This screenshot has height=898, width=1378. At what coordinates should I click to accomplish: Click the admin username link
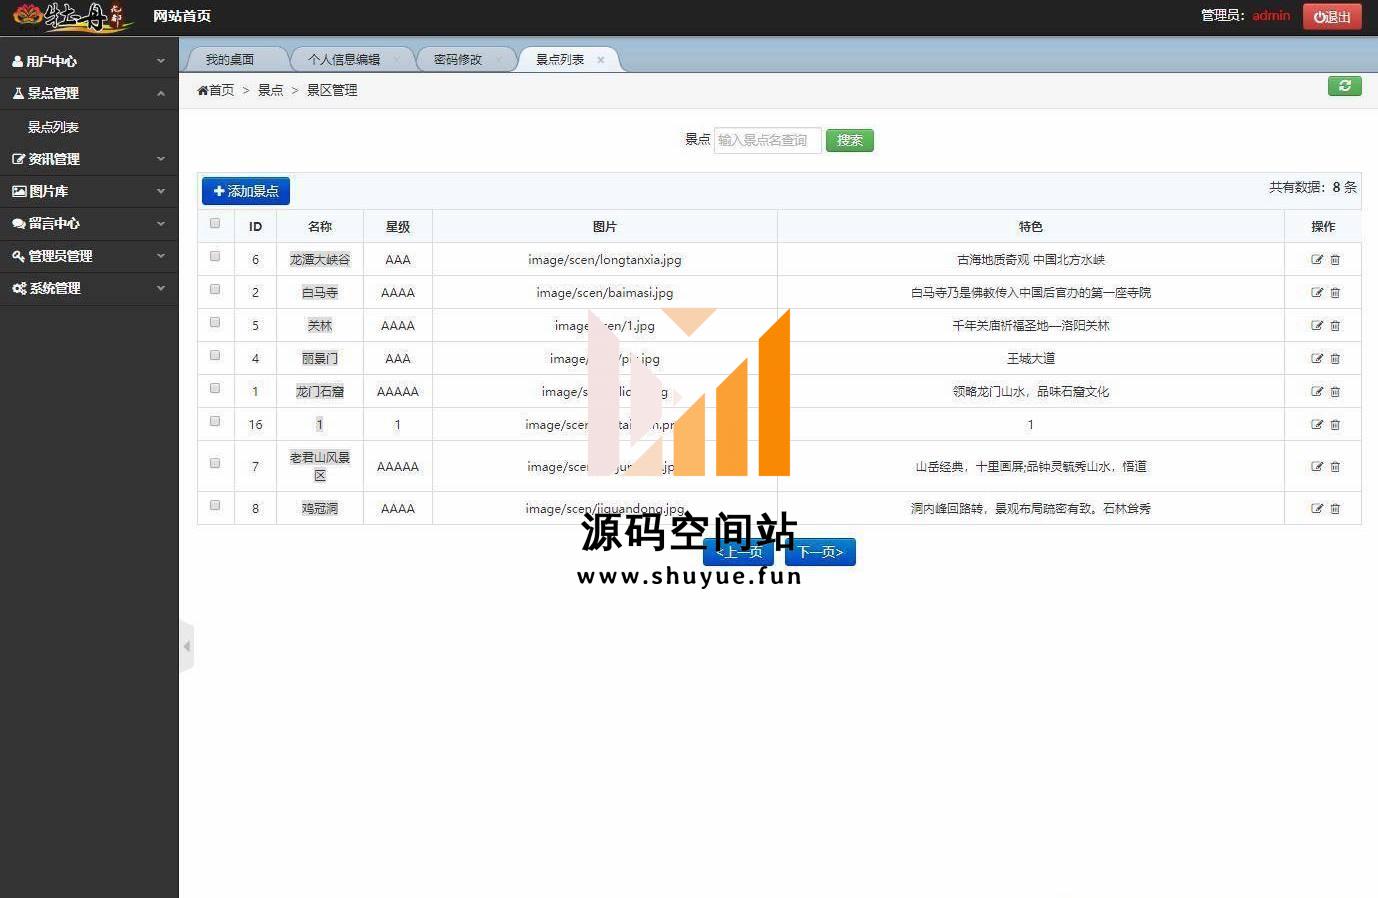tap(1271, 15)
